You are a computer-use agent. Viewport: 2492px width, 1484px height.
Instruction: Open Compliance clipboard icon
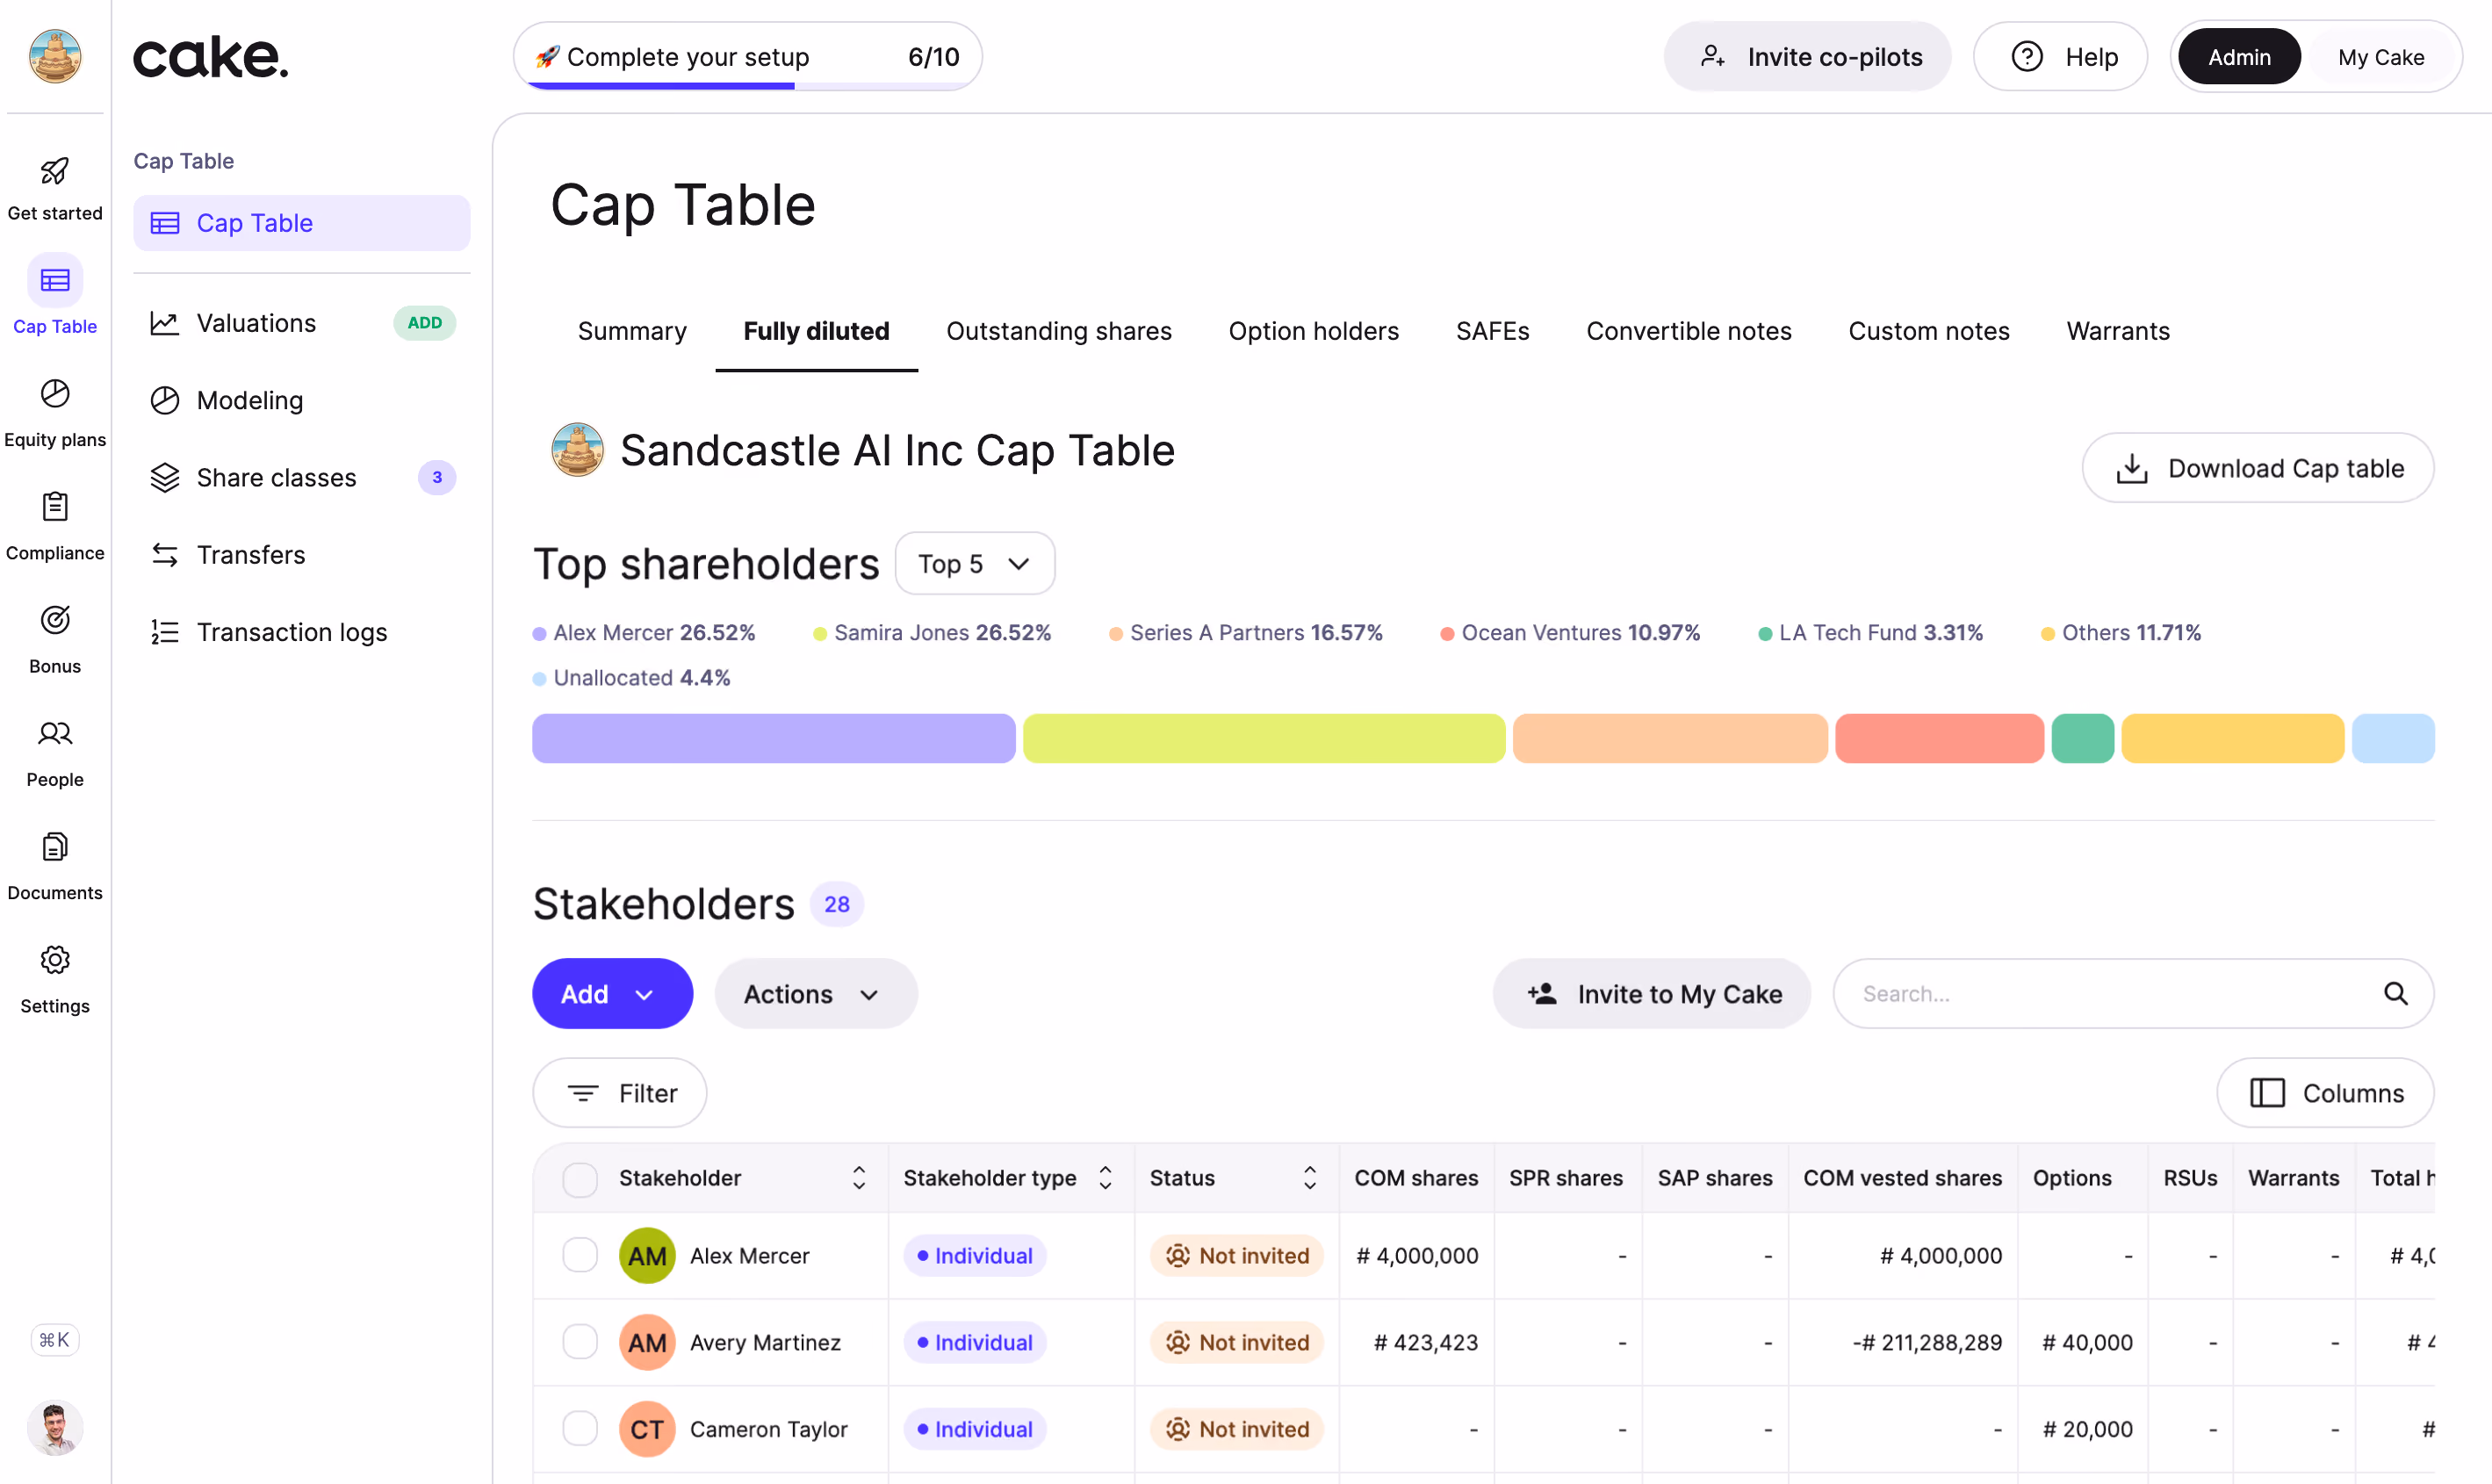55,507
